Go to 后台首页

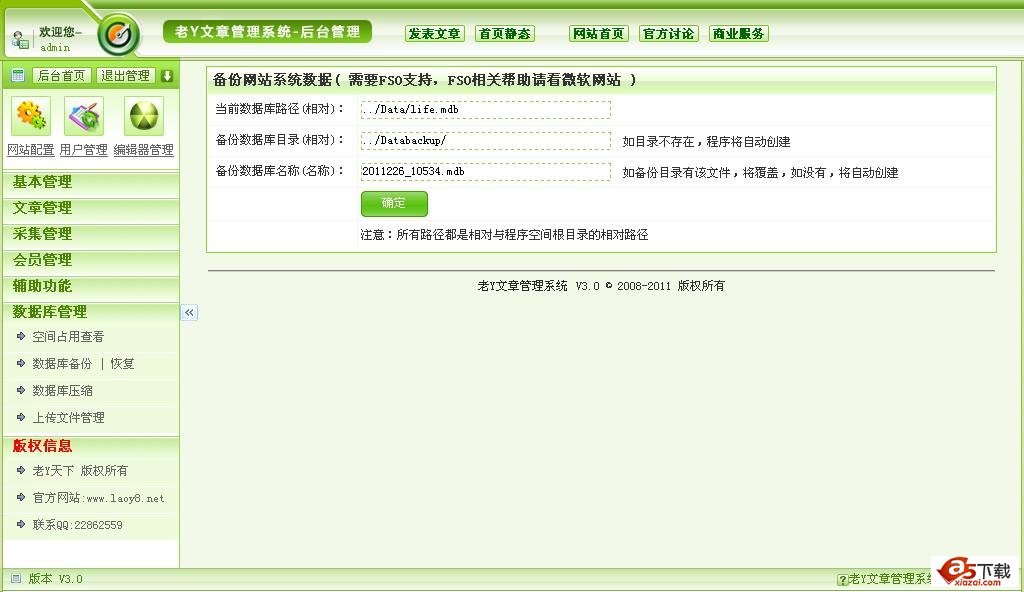(61, 76)
